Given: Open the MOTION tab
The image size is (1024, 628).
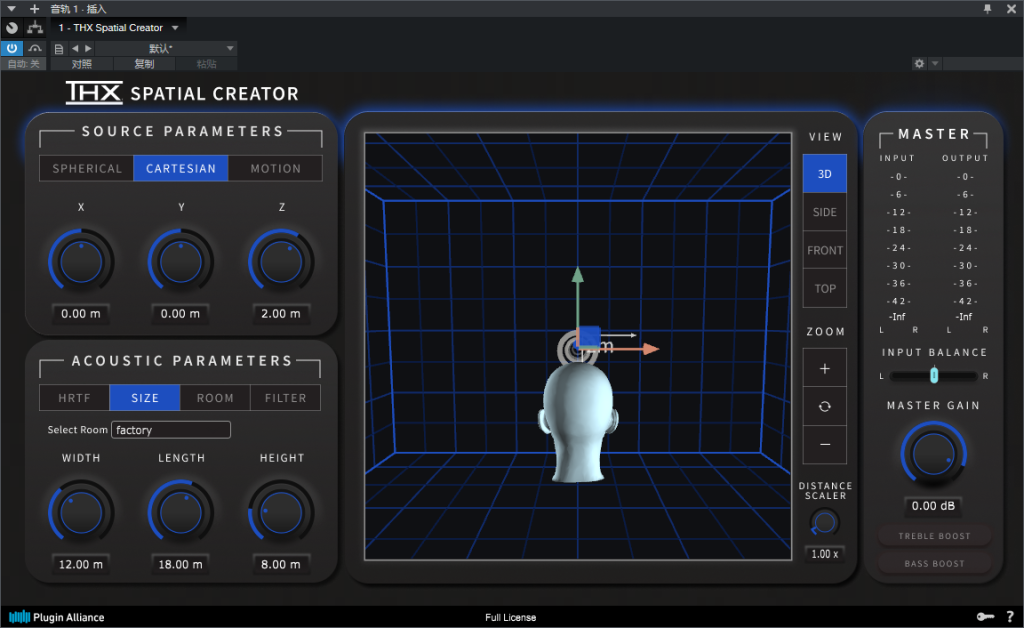Looking at the screenshot, I should click(276, 168).
